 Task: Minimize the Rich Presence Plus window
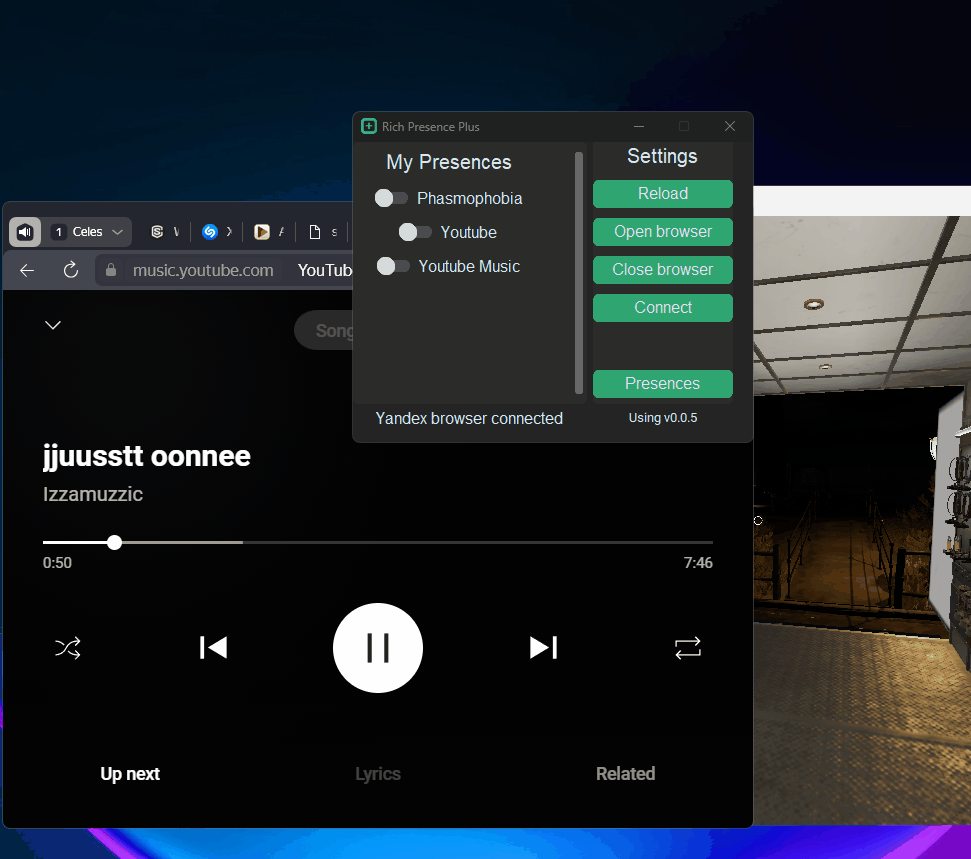[x=639, y=126]
